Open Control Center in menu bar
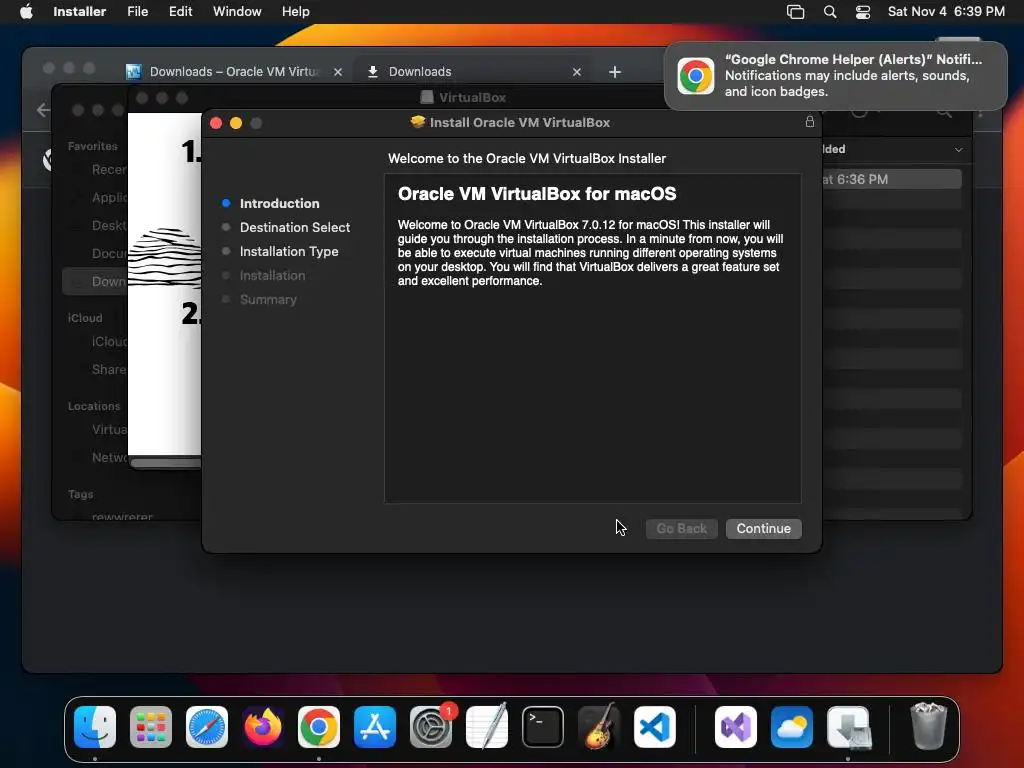The width and height of the screenshot is (1024, 768). (863, 12)
